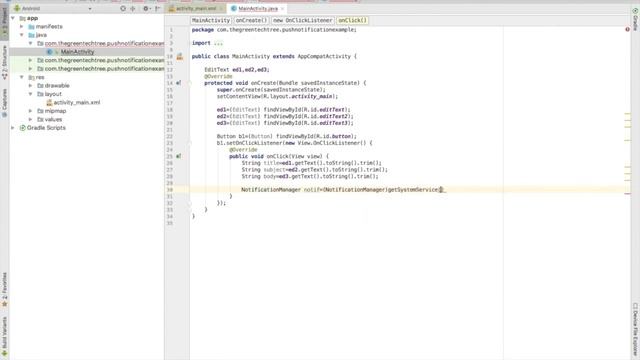Click the res folder icon
Viewport: 640px width, 360px height.
pyautogui.click(x=31, y=77)
